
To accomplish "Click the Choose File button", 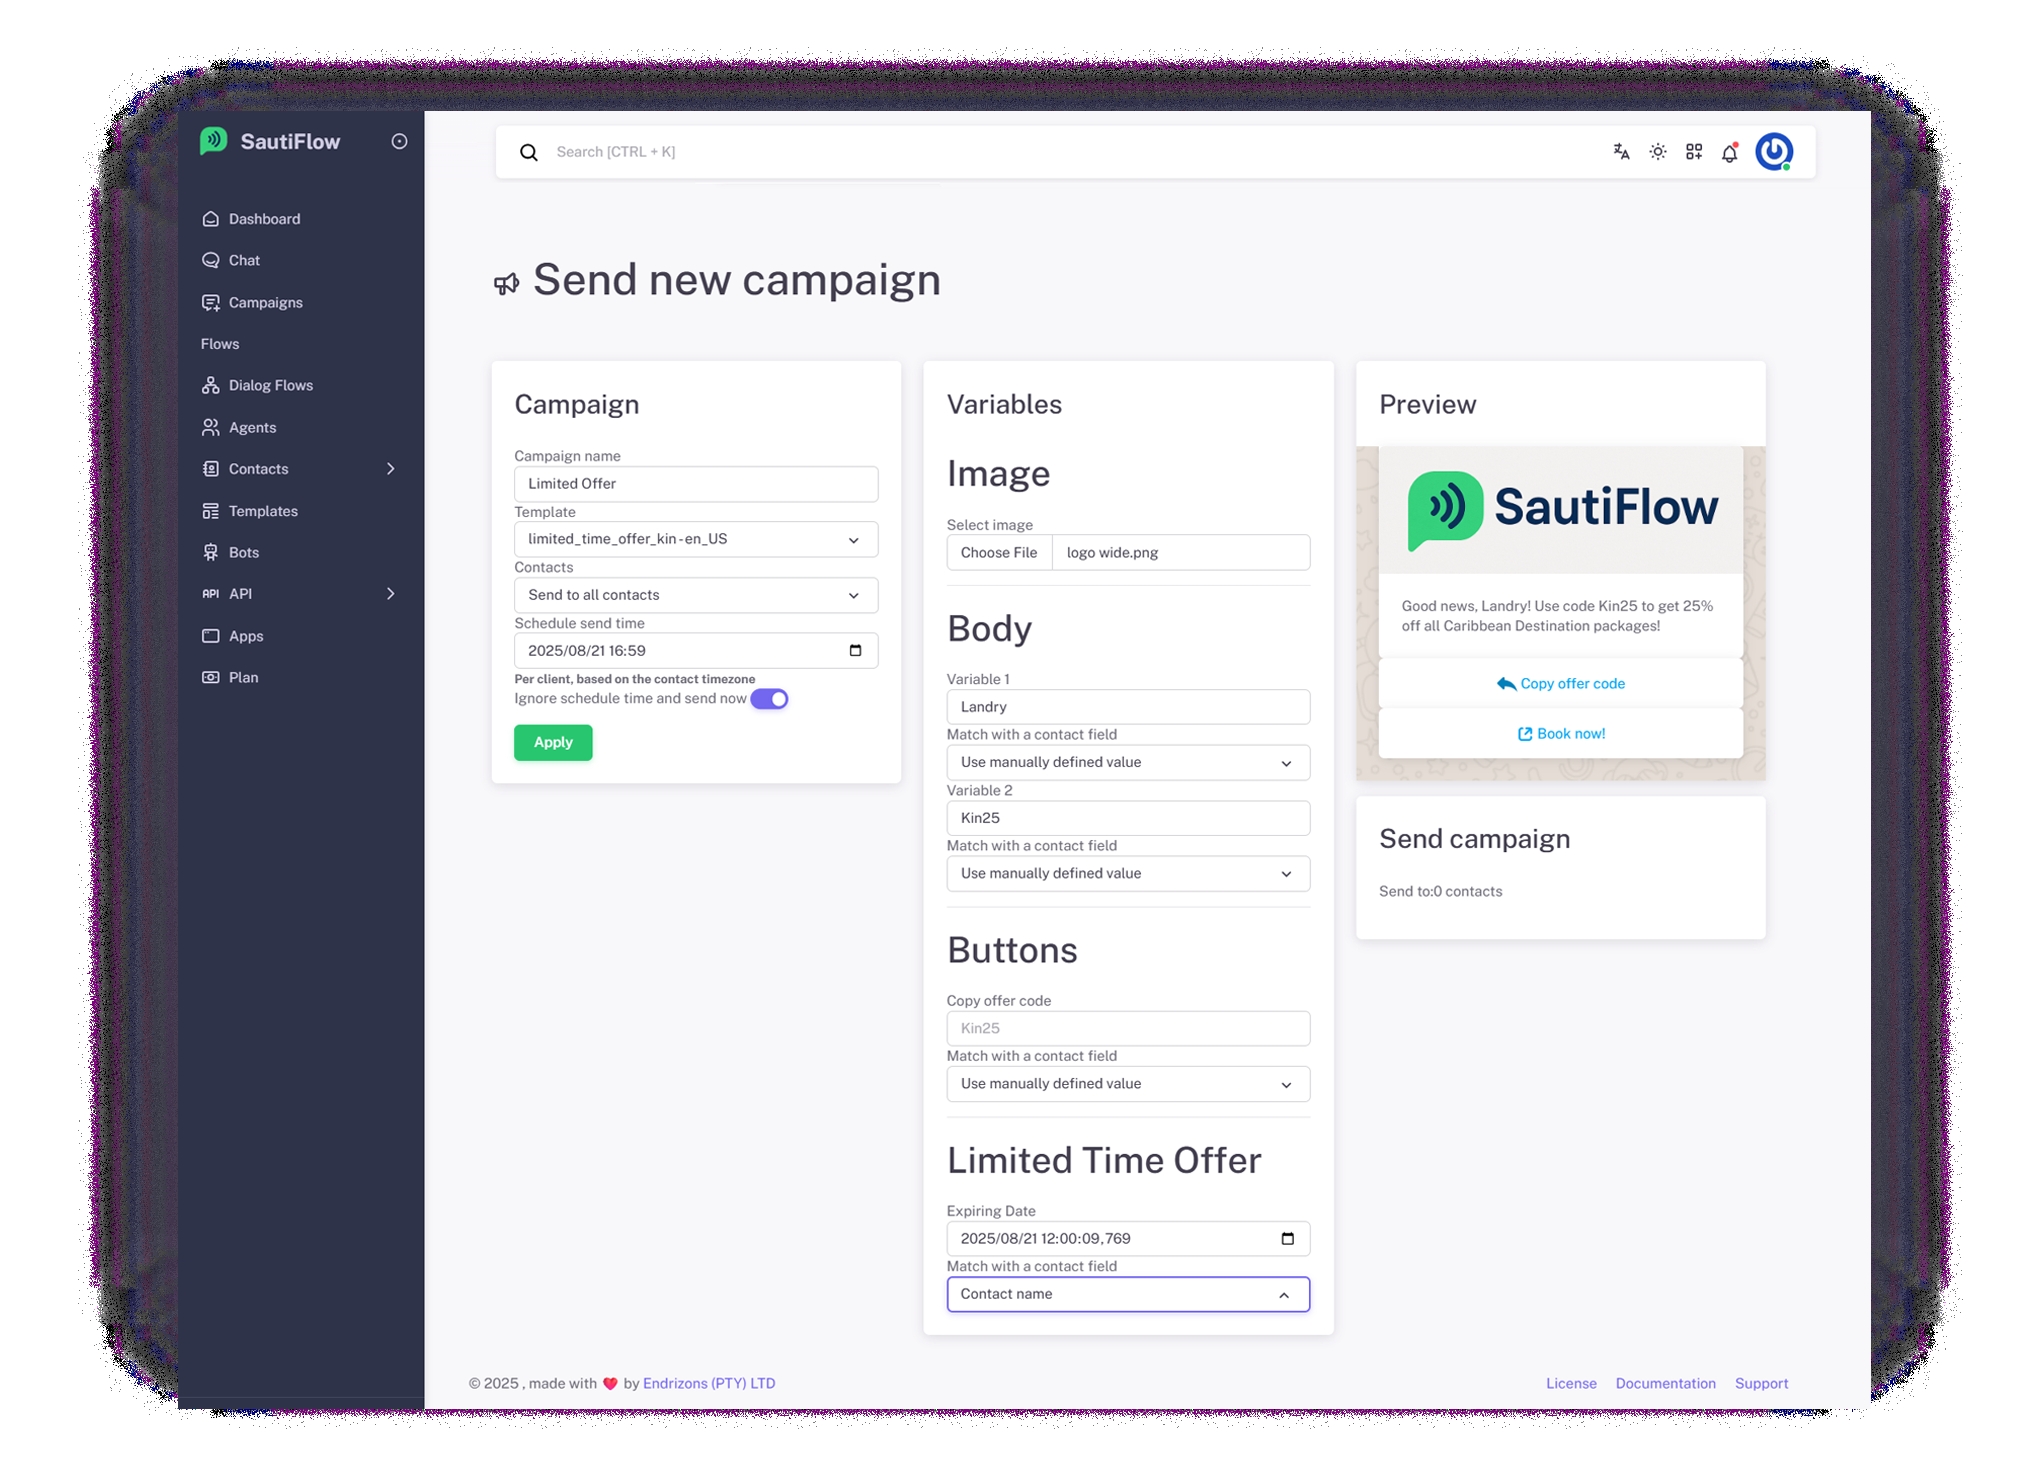I will (x=998, y=552).
